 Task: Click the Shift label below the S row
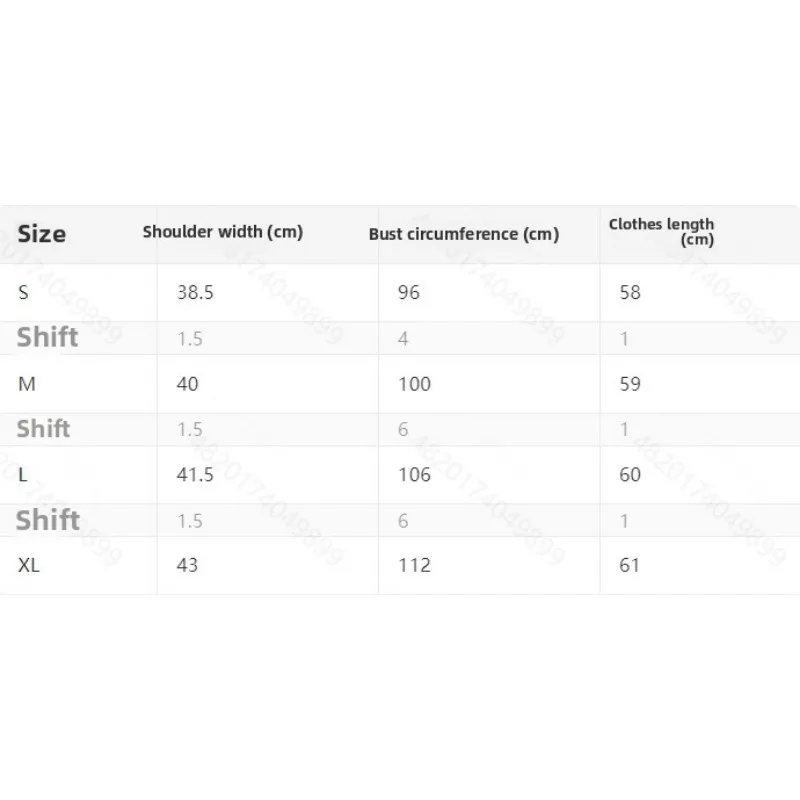(x=47, y=337)
